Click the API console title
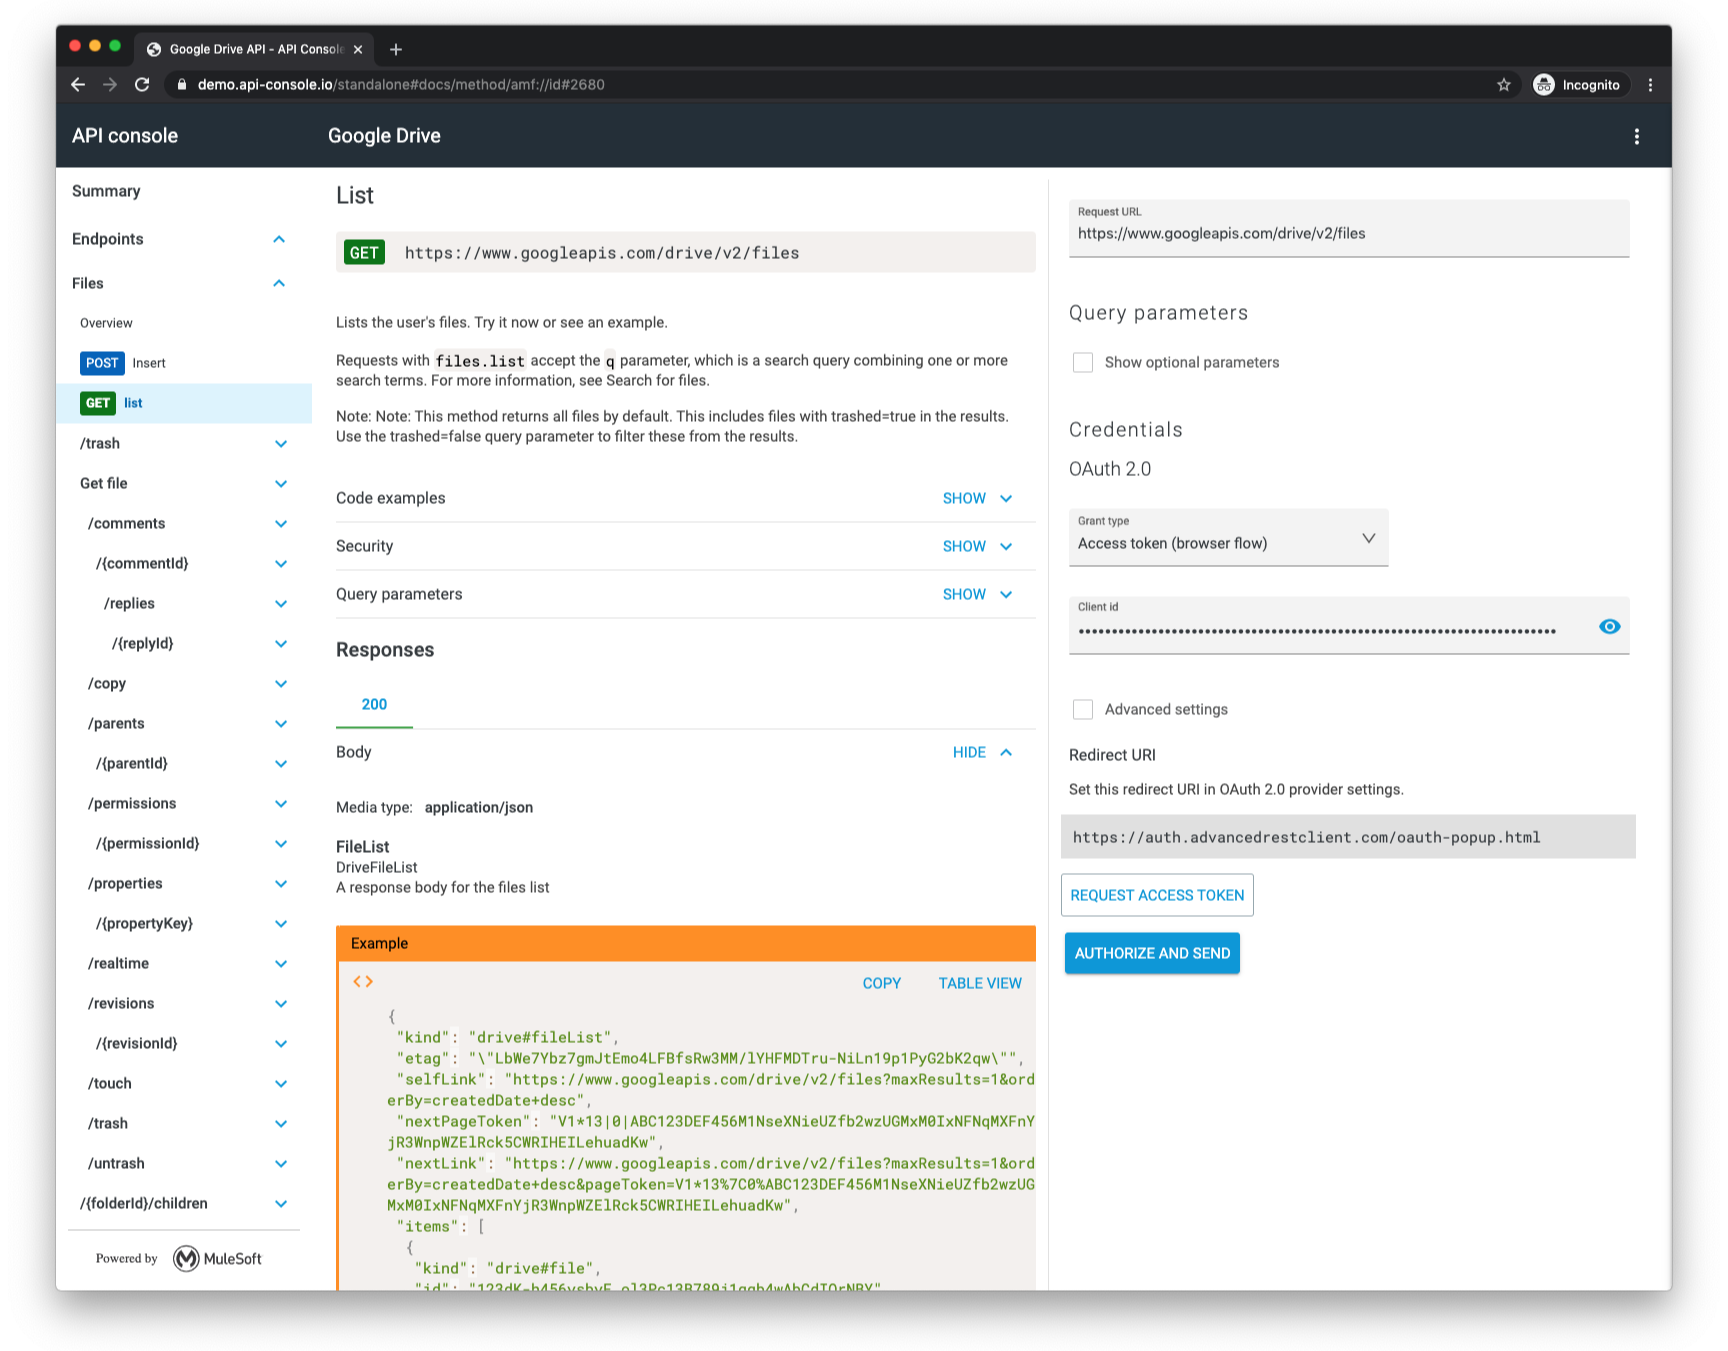 click(x=125, y=136)
